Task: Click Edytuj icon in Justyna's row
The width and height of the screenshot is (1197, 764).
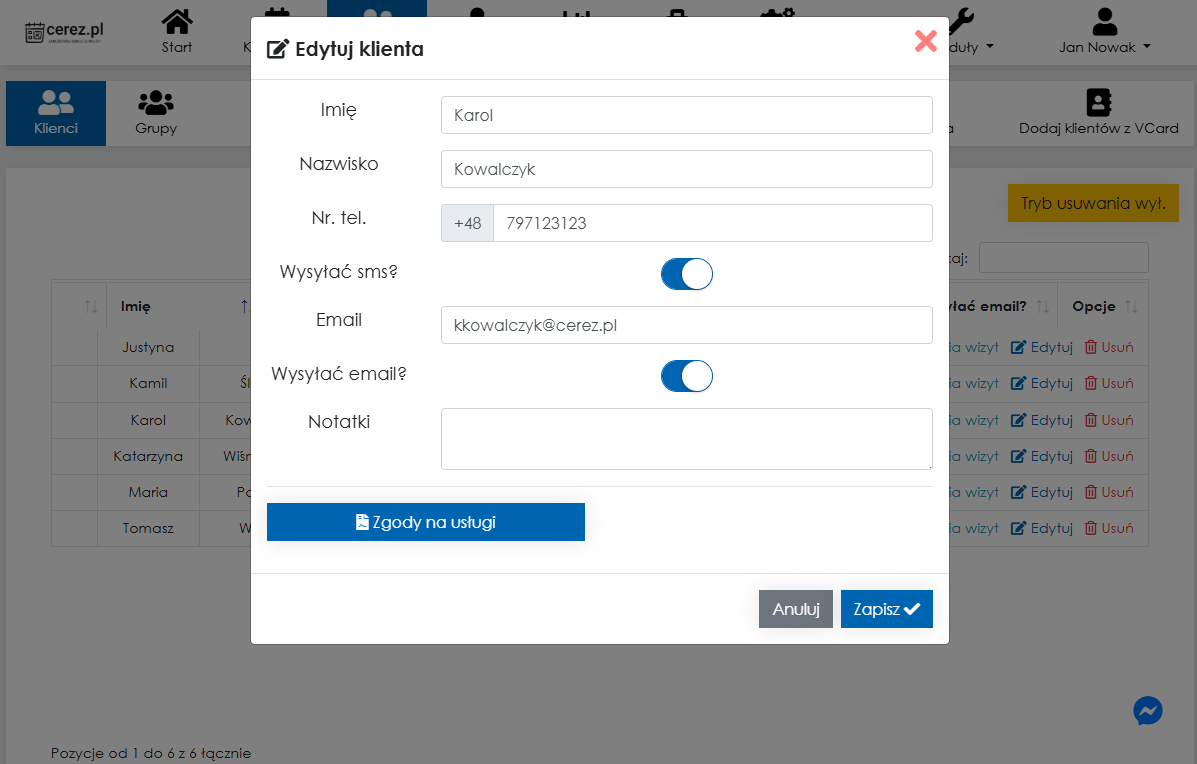Action: pos(1019,348)
